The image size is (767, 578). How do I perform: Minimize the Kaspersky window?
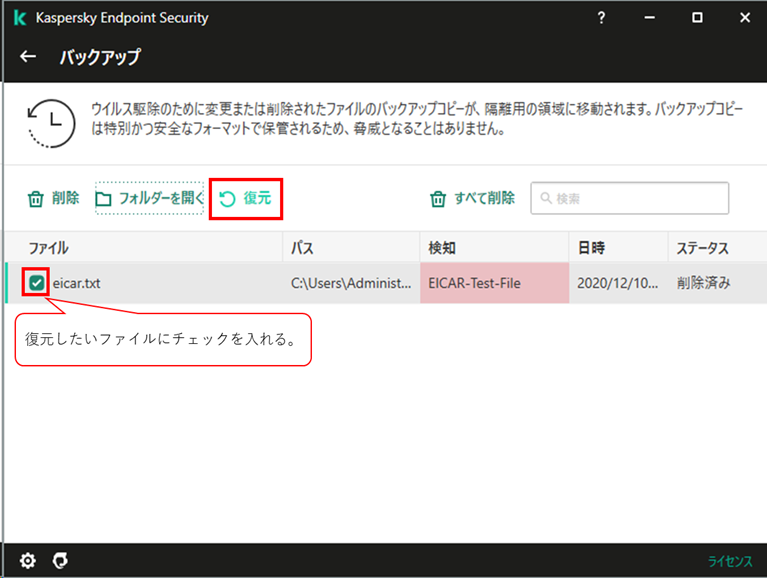(650, 18)
